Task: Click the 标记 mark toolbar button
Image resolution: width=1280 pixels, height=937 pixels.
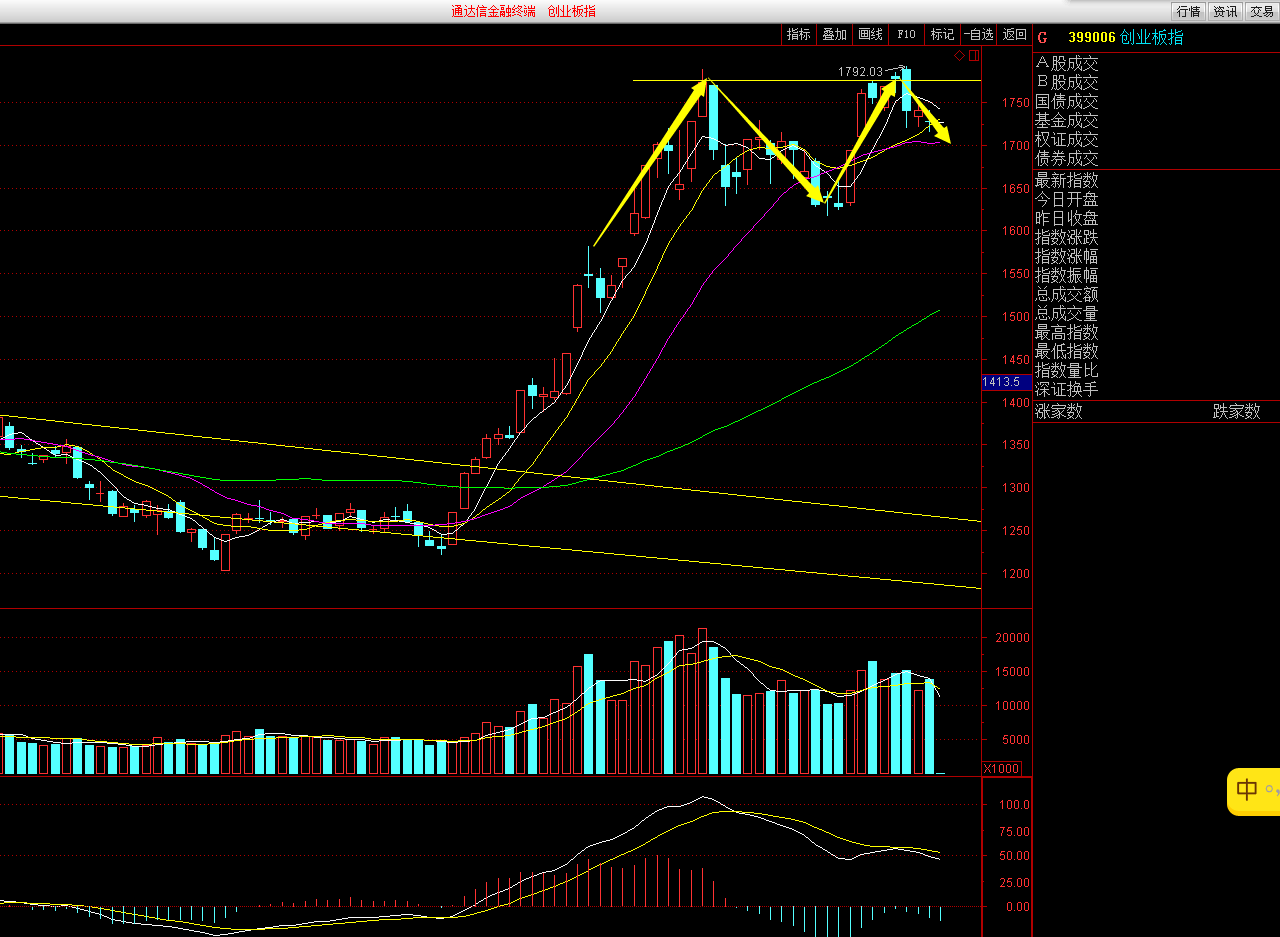Action: [x=942, y=34]
